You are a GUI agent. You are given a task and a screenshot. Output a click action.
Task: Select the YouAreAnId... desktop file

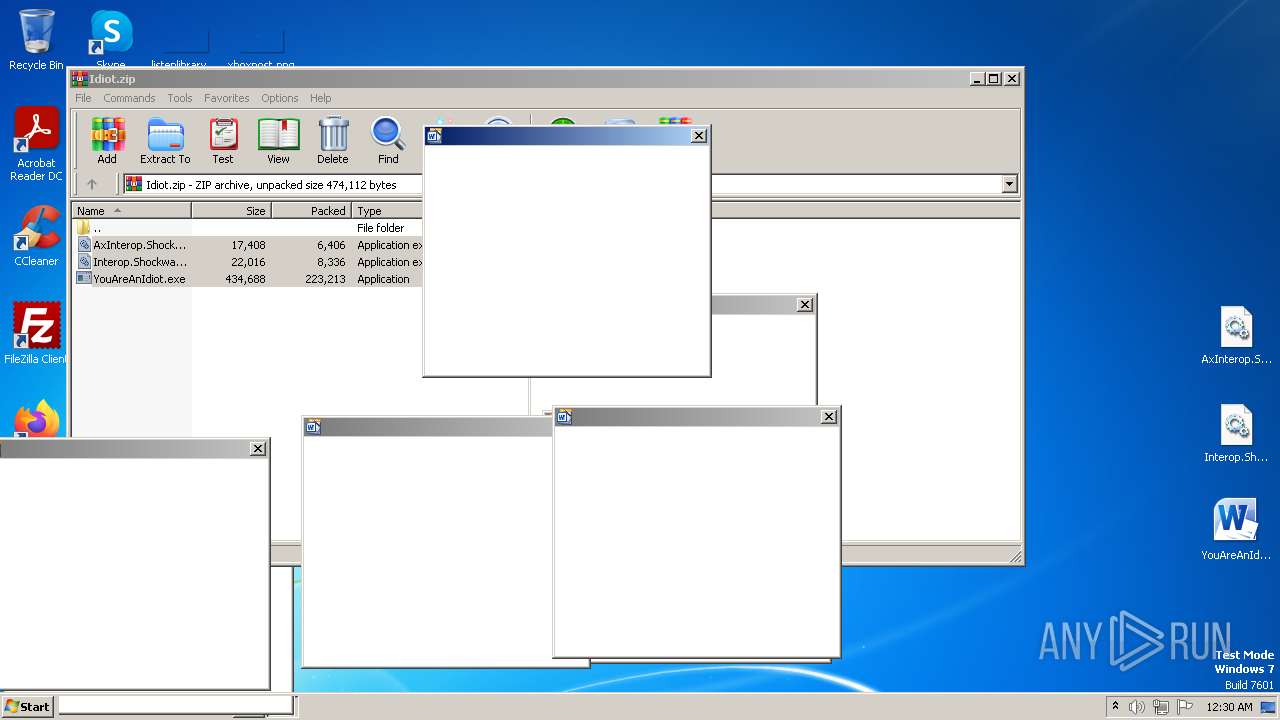click(1236, 531)
